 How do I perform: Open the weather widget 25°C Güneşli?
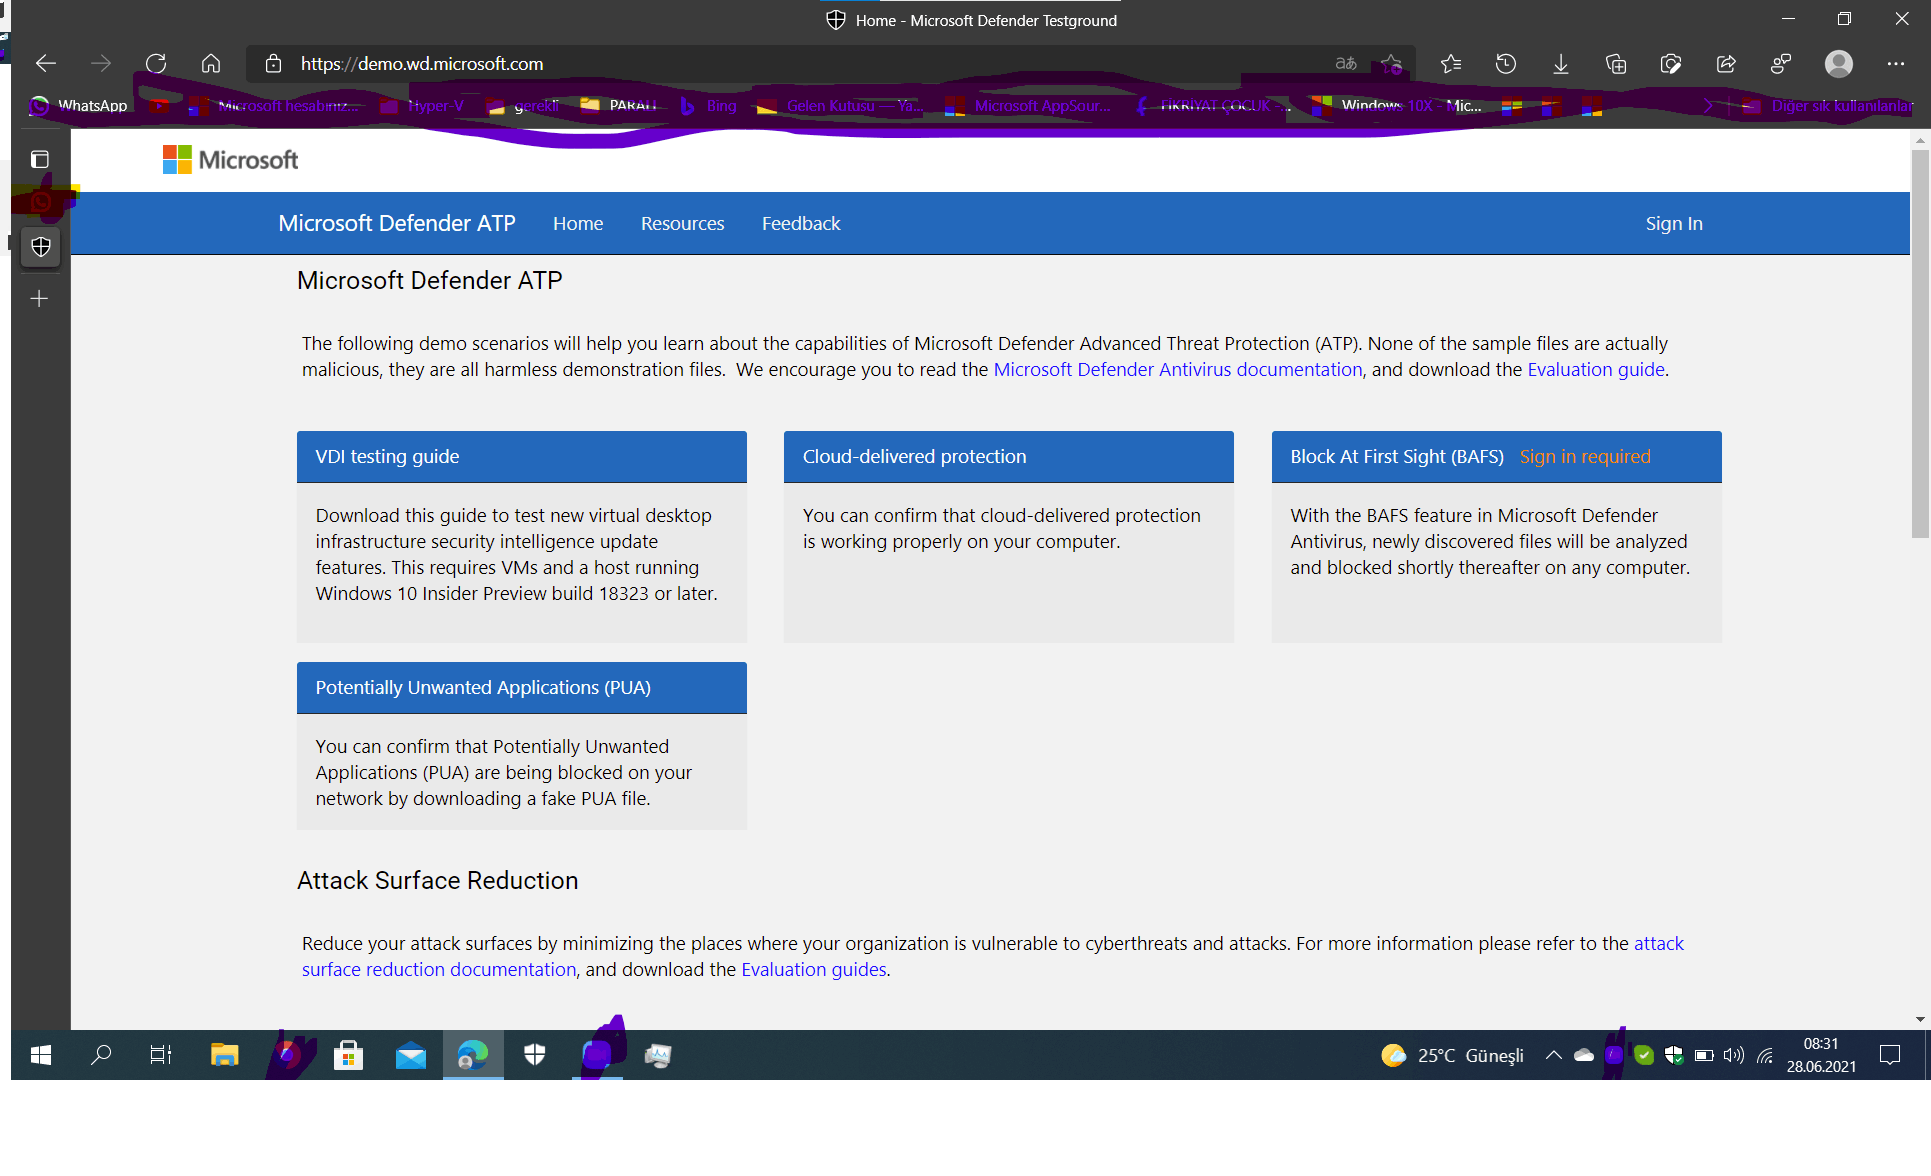(x=1453, y=1056)
